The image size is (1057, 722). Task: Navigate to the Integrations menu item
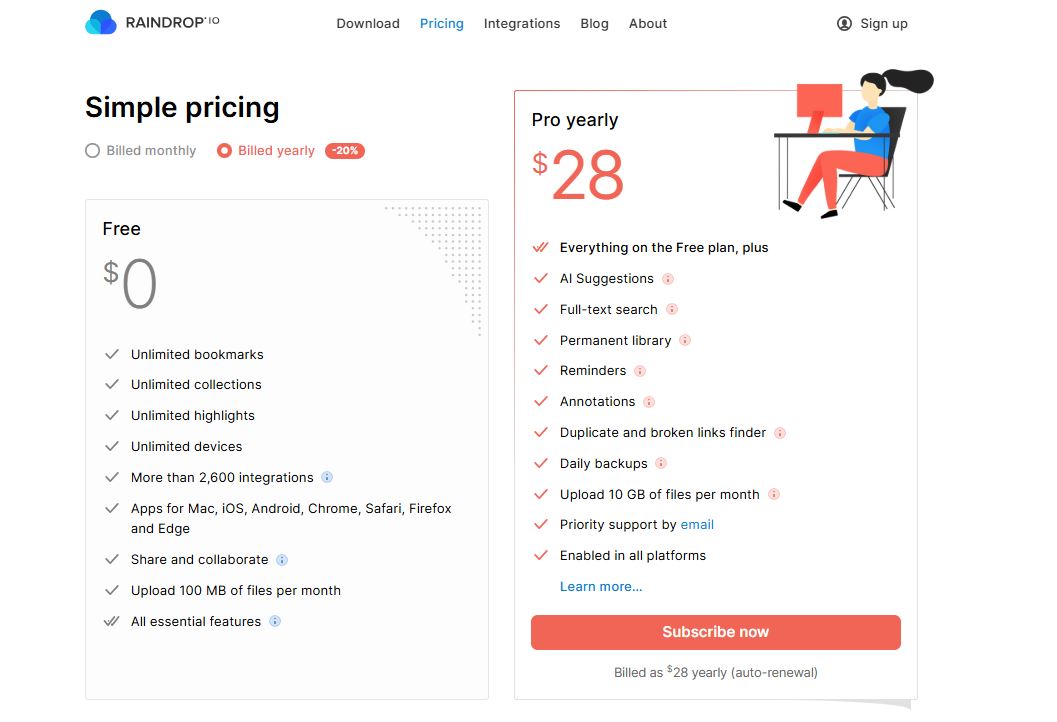tap(521, 23)
